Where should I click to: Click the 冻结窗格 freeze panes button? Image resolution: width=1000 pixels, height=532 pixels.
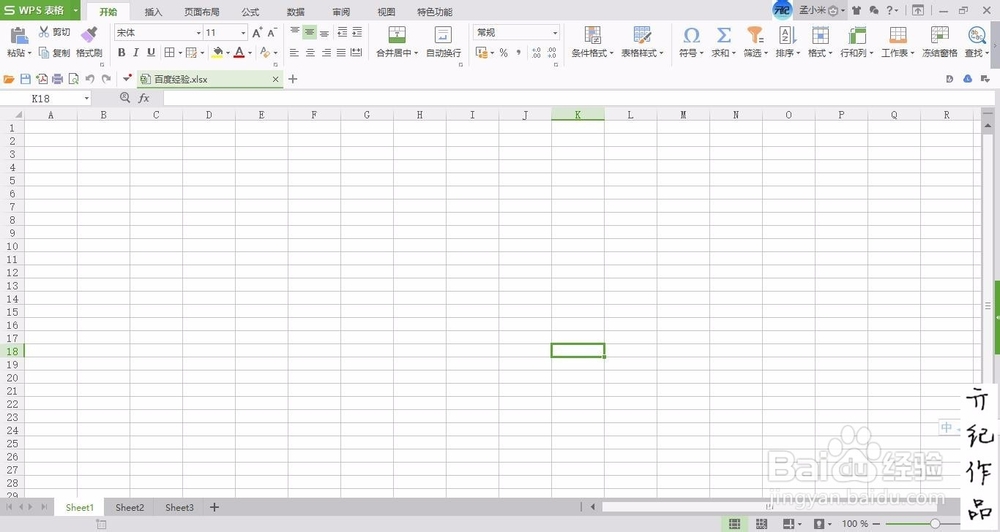[x=939, y=42]
